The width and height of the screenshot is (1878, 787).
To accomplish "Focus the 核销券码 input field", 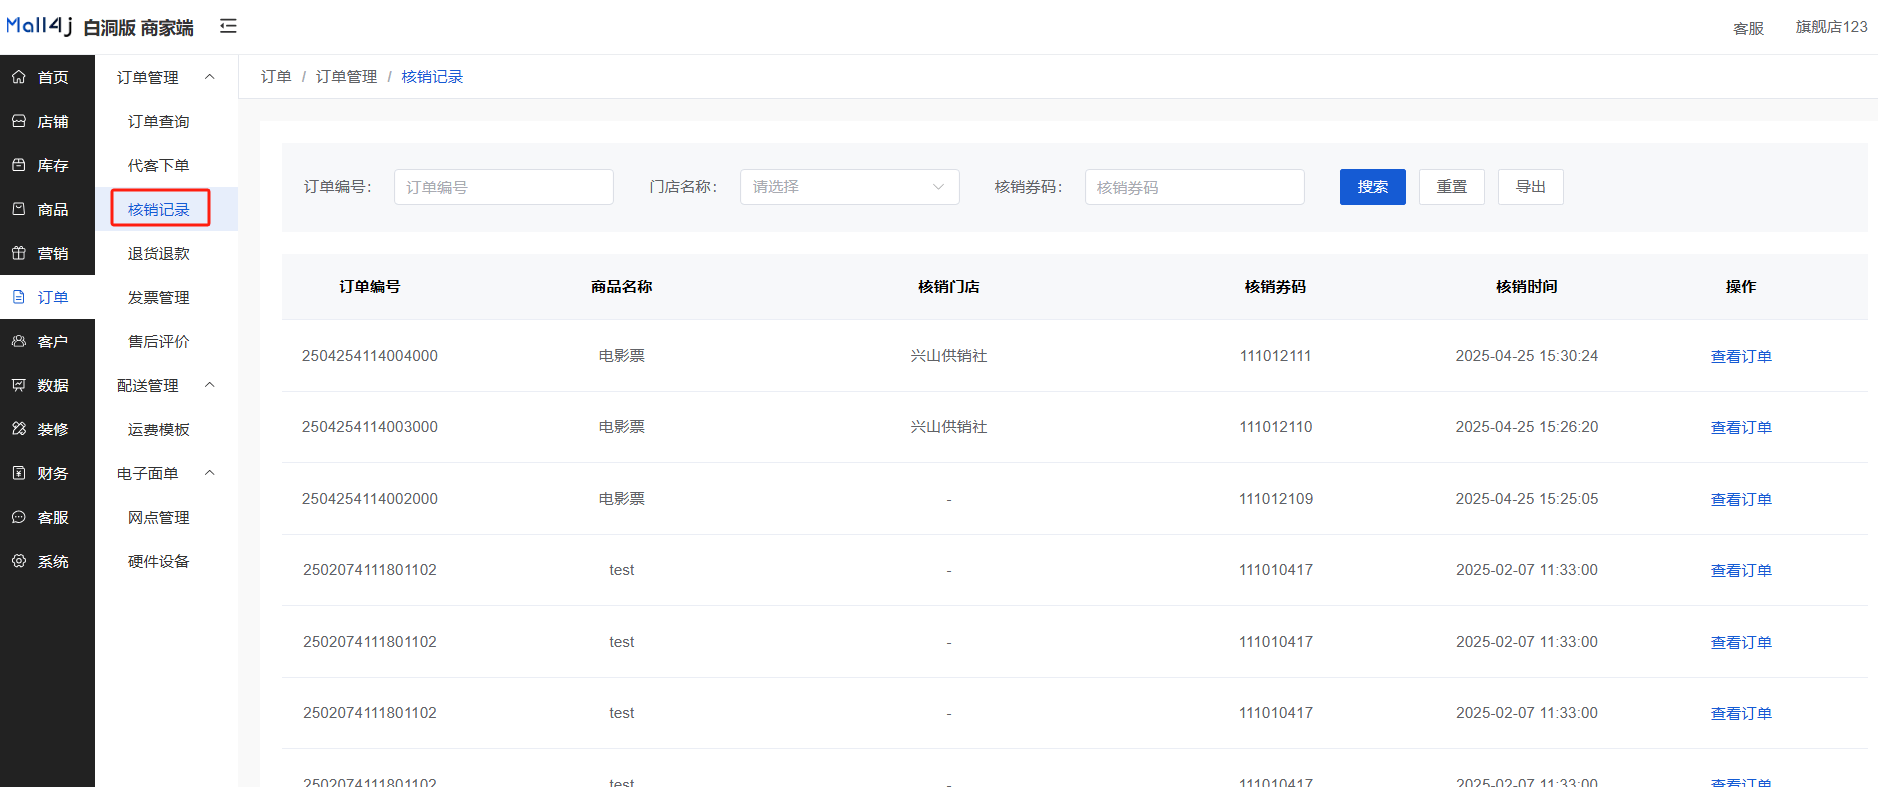I will 1194,187.
